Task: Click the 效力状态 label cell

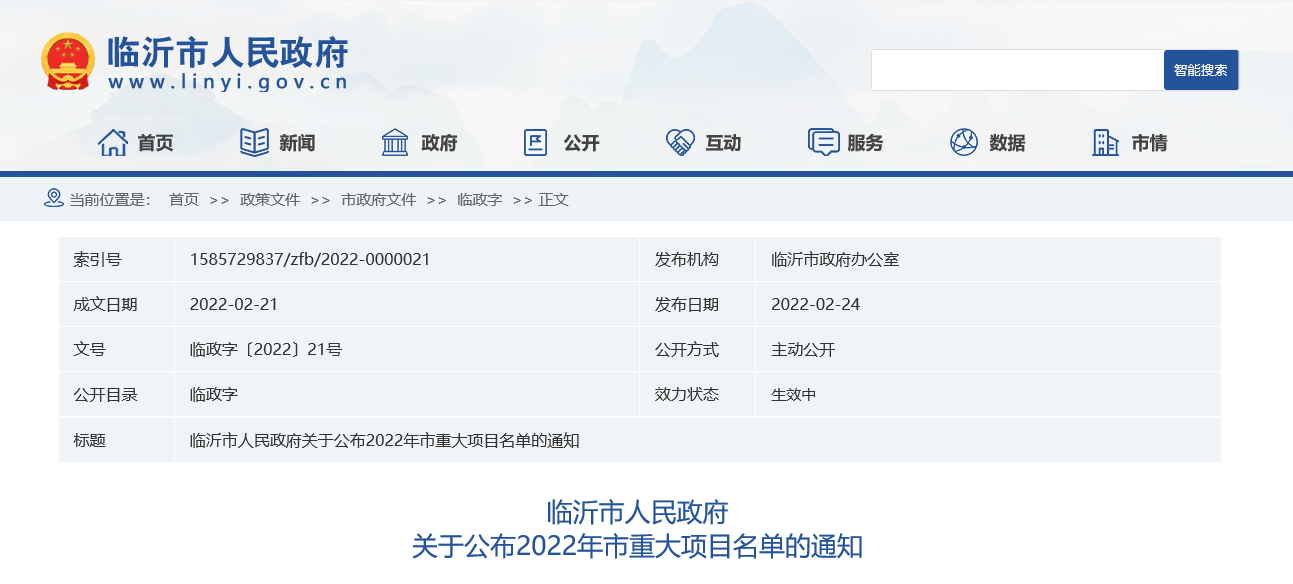Action: coord(698,394)
